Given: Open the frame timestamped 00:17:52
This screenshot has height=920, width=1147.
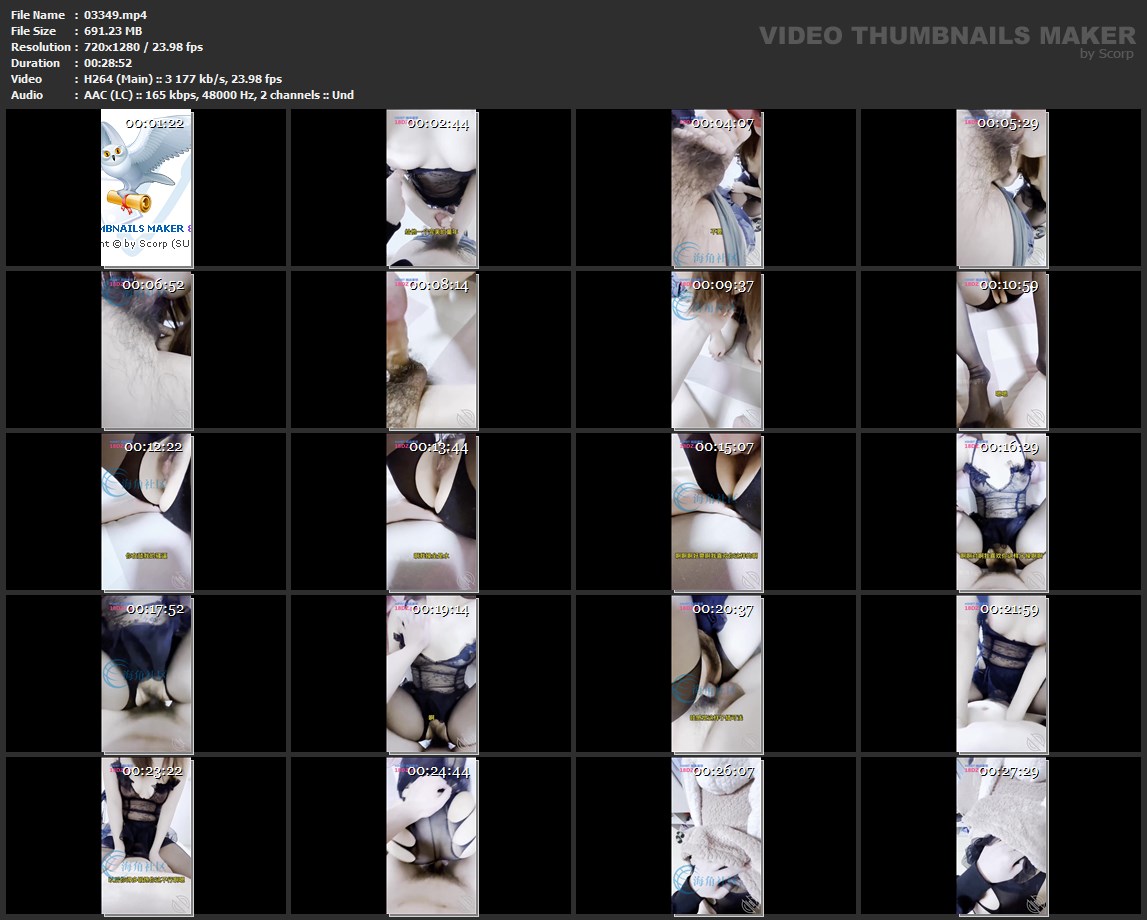Looking at the screenshot, I should [146, 674].
